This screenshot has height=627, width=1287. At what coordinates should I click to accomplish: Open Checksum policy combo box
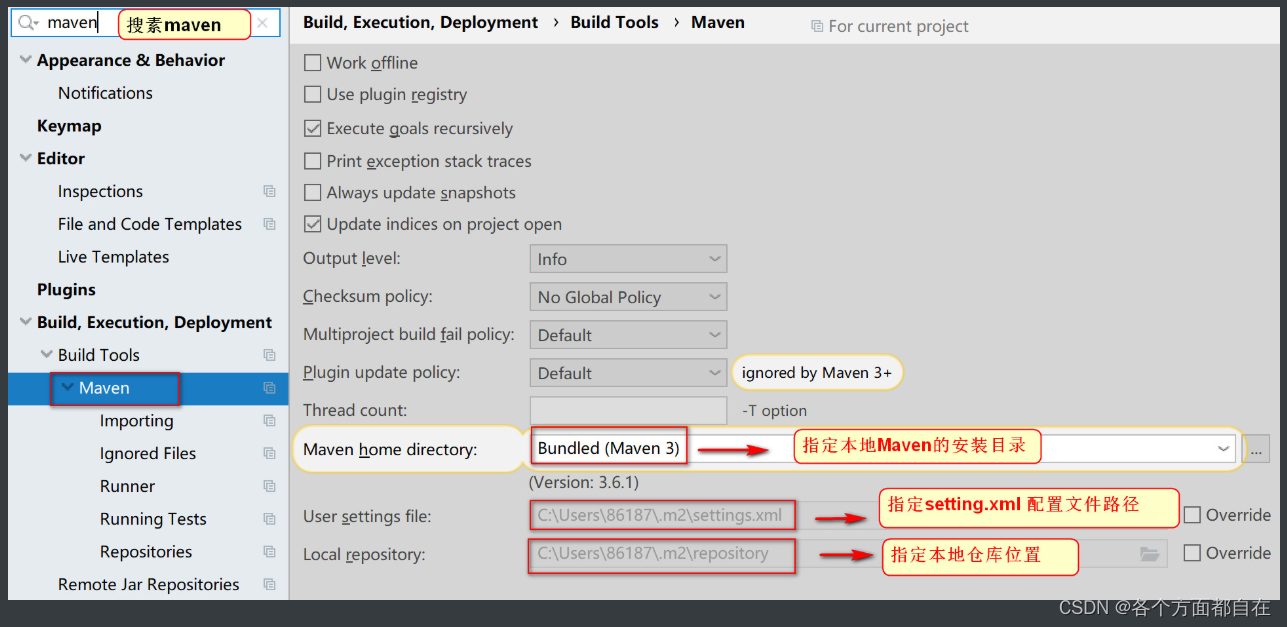click(628, 297)
